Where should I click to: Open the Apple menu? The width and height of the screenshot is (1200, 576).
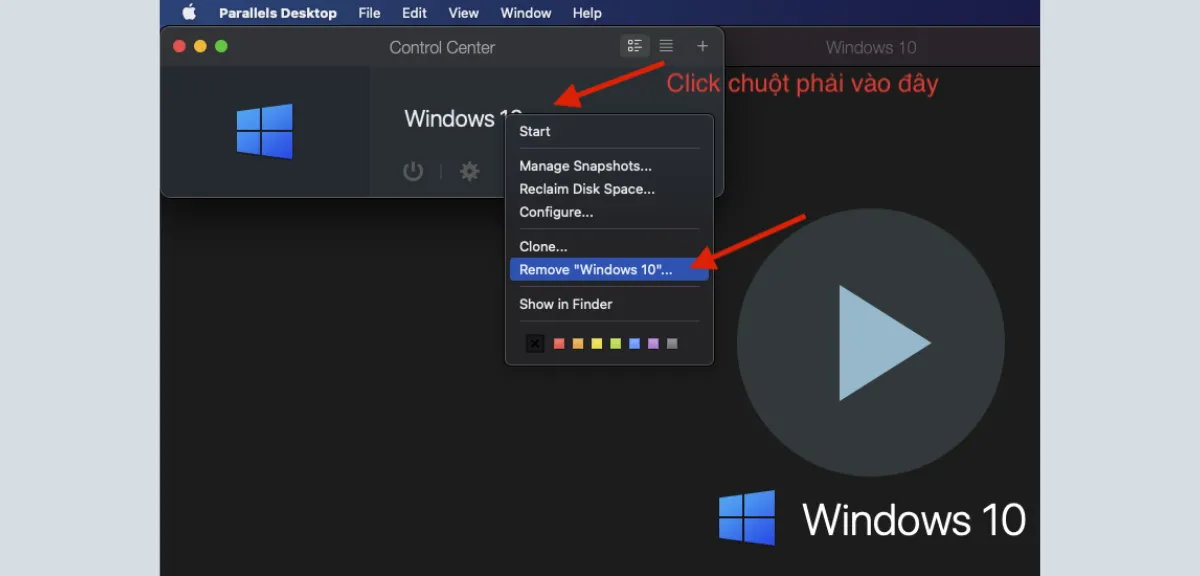189,13
